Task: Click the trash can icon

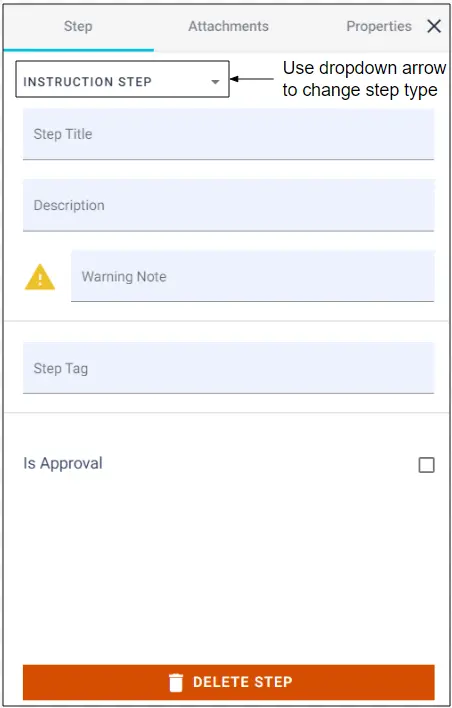Action: pyautogui.click(x=176, y=682)
